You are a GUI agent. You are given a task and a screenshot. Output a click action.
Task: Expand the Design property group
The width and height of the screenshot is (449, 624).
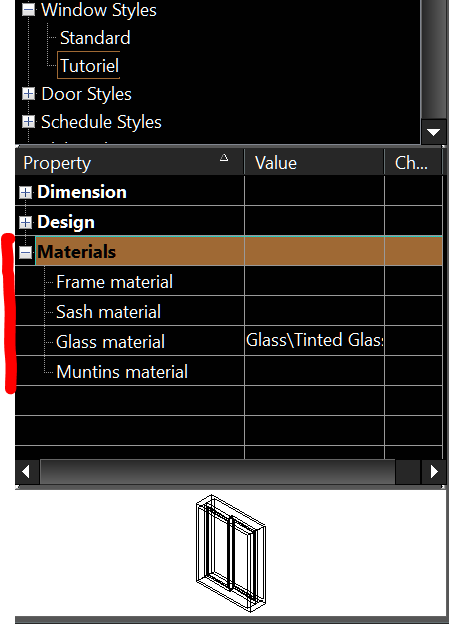coord(25,222)
